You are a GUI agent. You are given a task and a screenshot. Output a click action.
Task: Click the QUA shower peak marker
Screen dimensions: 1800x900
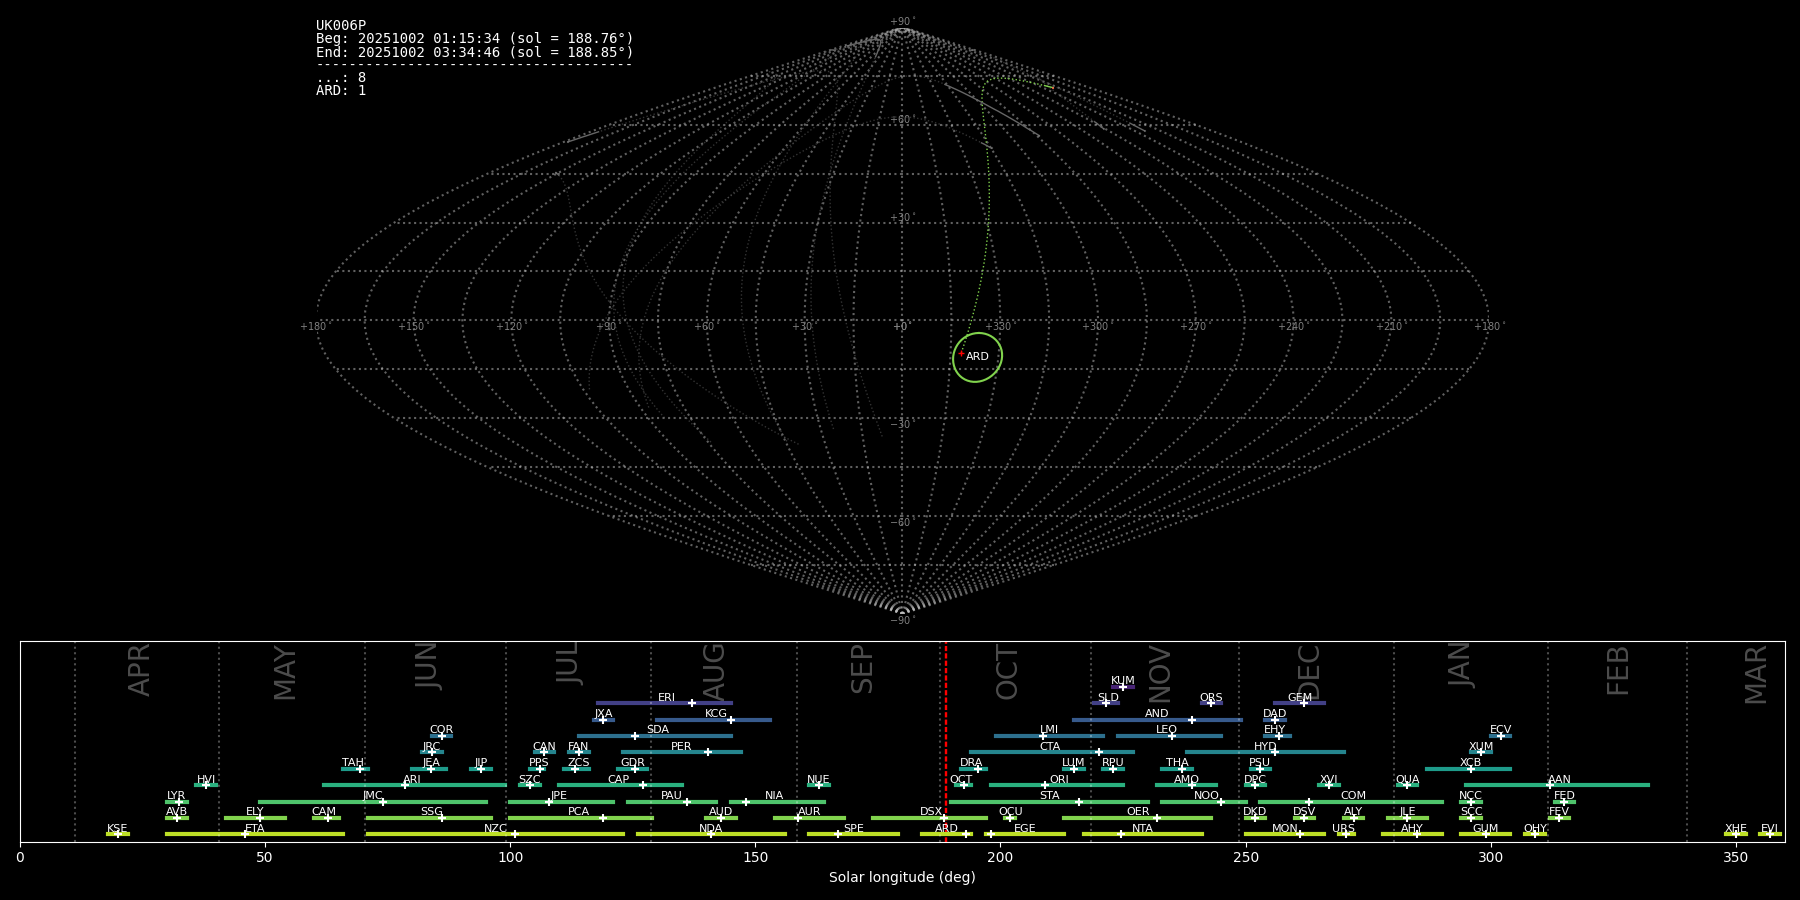pos(1406,785)
